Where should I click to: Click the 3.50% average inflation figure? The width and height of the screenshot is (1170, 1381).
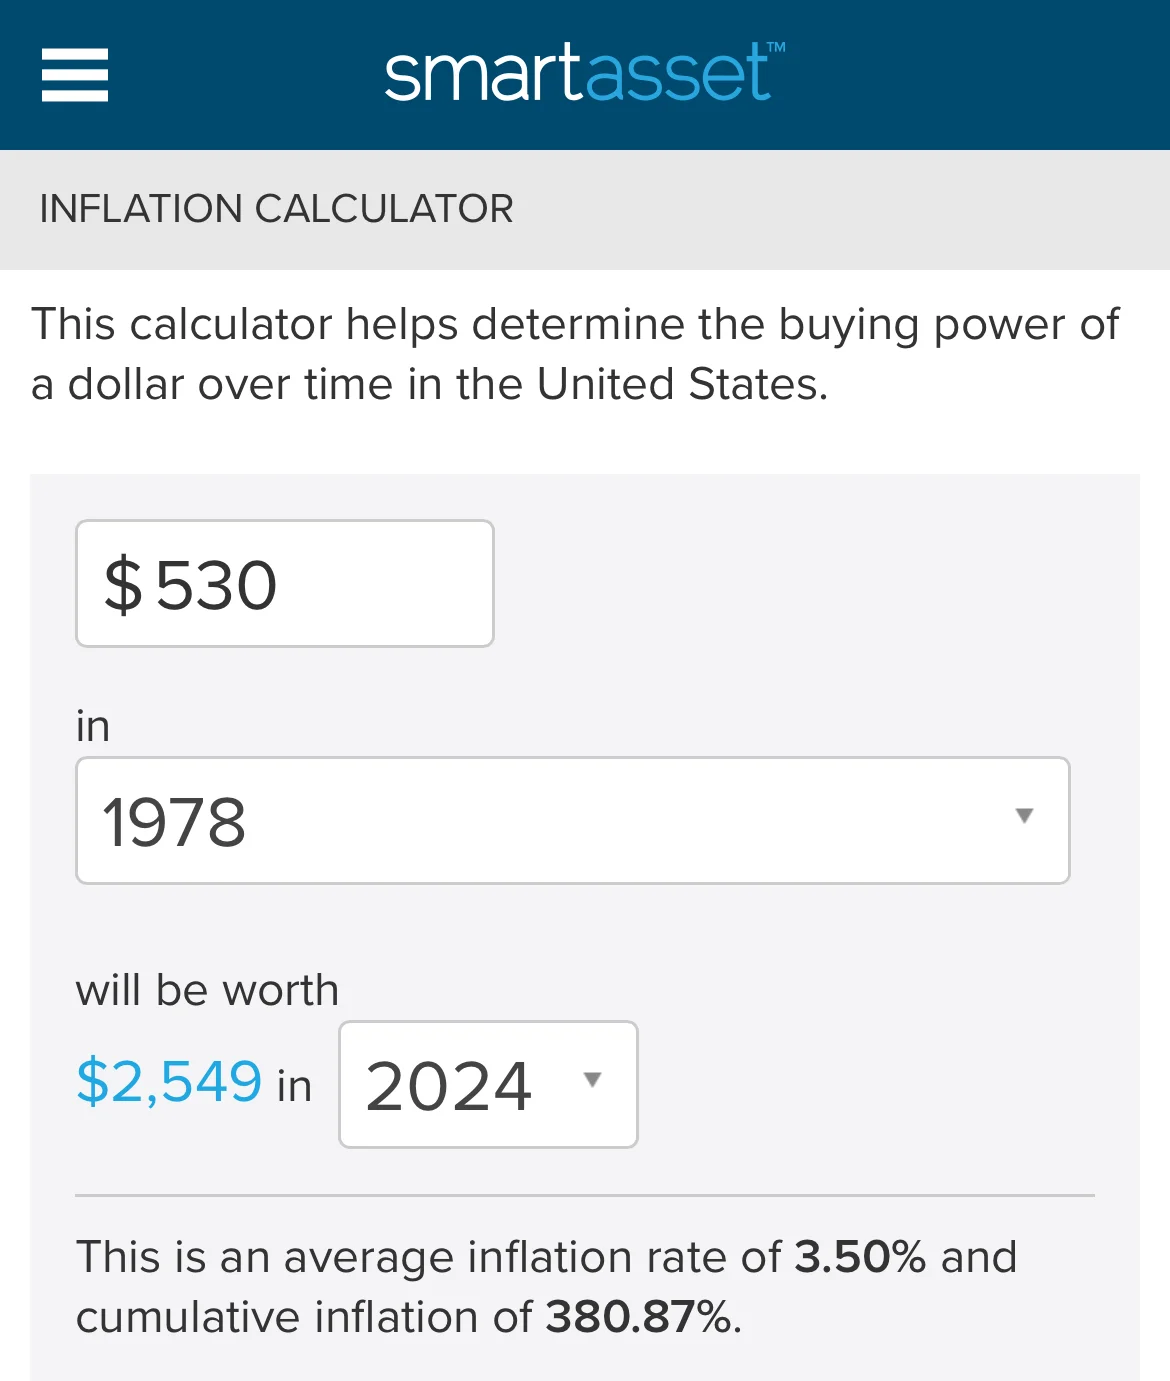tap(859, 1257)
